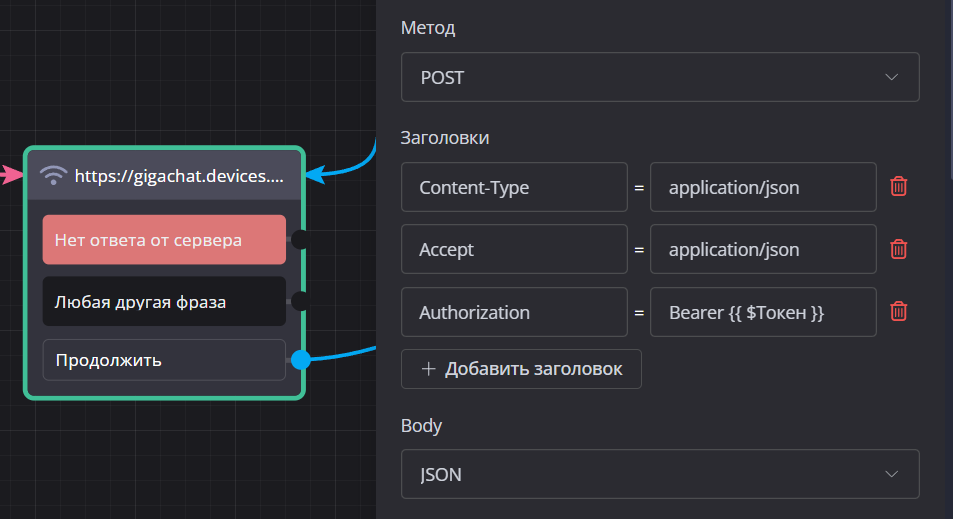953x519 pixels.
Task: Select the Продолжить branch in the node
Action: click(164, 360)
